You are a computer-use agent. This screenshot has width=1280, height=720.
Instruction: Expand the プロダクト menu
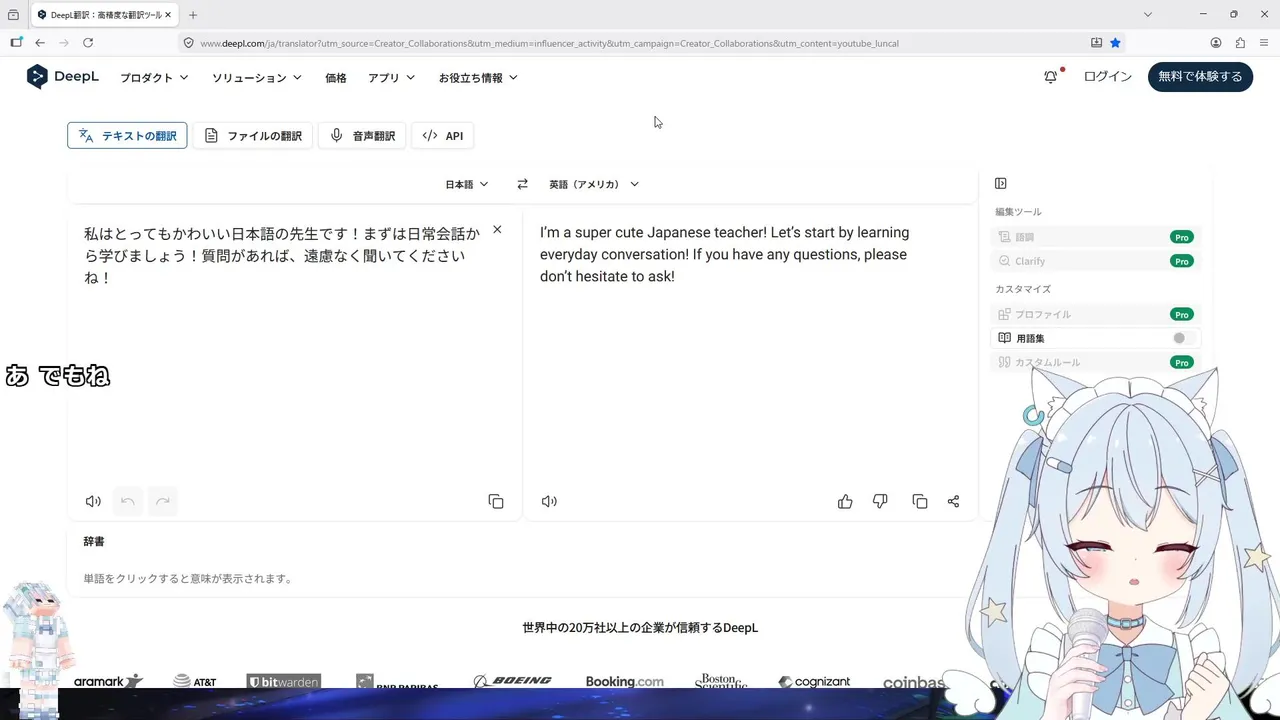coord(154,77)
